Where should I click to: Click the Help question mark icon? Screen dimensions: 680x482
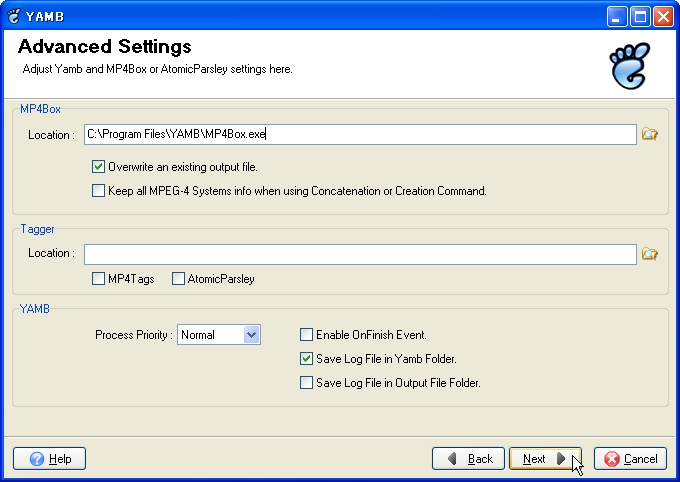pos(37,459)
